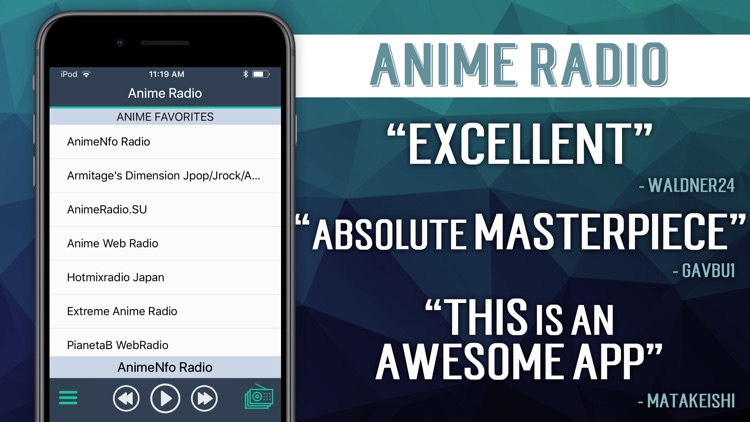Viewport: 750px width, 422px height.
Task: Select Hotmixradio Japan station
Action: (165, 278)
